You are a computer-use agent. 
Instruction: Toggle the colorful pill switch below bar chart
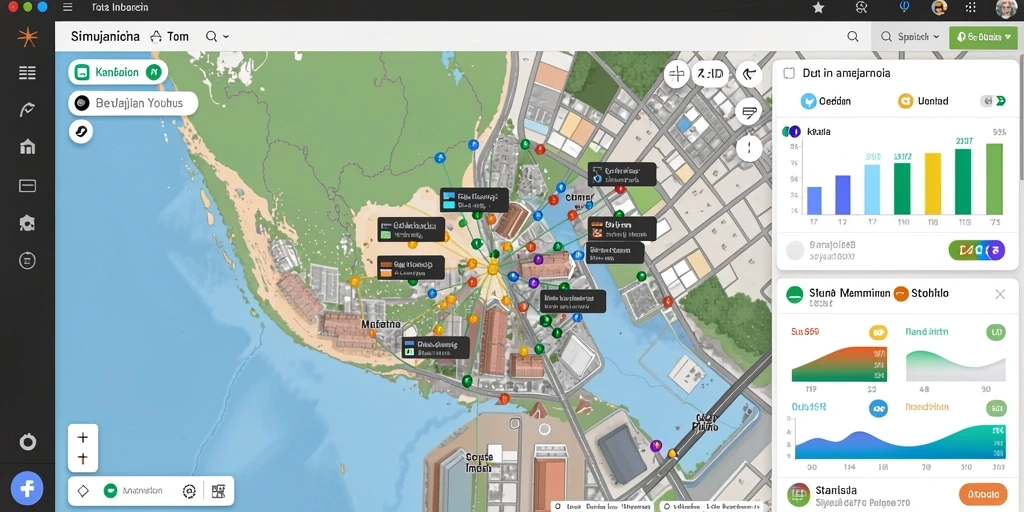(976, 250)
